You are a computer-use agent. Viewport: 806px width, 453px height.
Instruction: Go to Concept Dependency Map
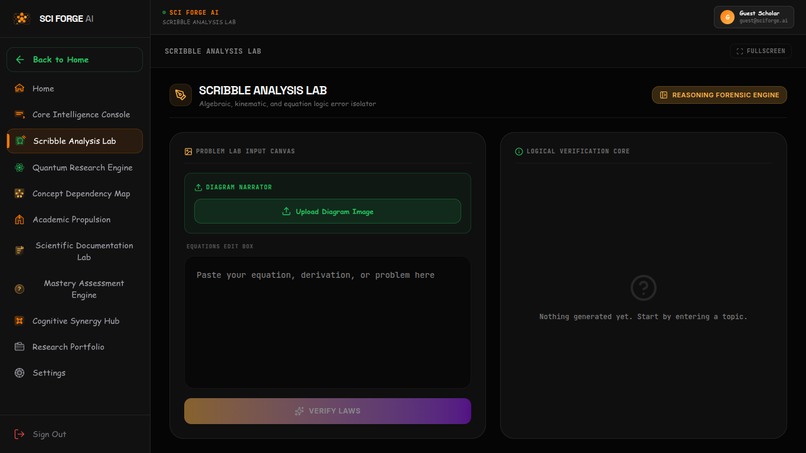coord(75,194)
